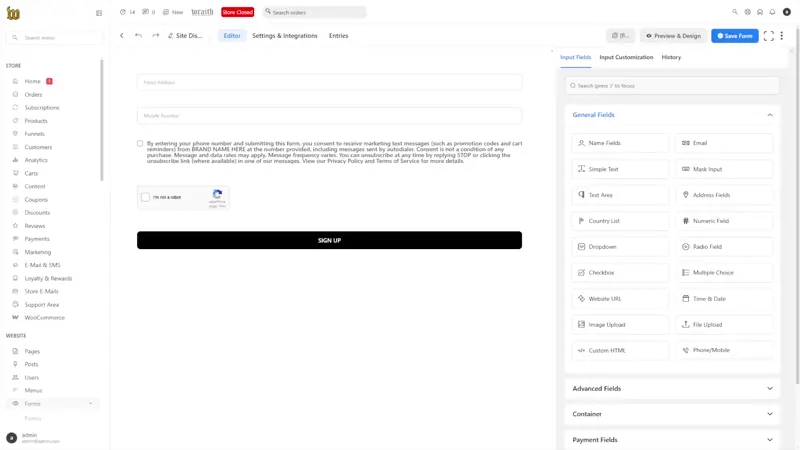Add the Radio Field element
This screenshot has height=450, width=800.
[x=723, y=247]
